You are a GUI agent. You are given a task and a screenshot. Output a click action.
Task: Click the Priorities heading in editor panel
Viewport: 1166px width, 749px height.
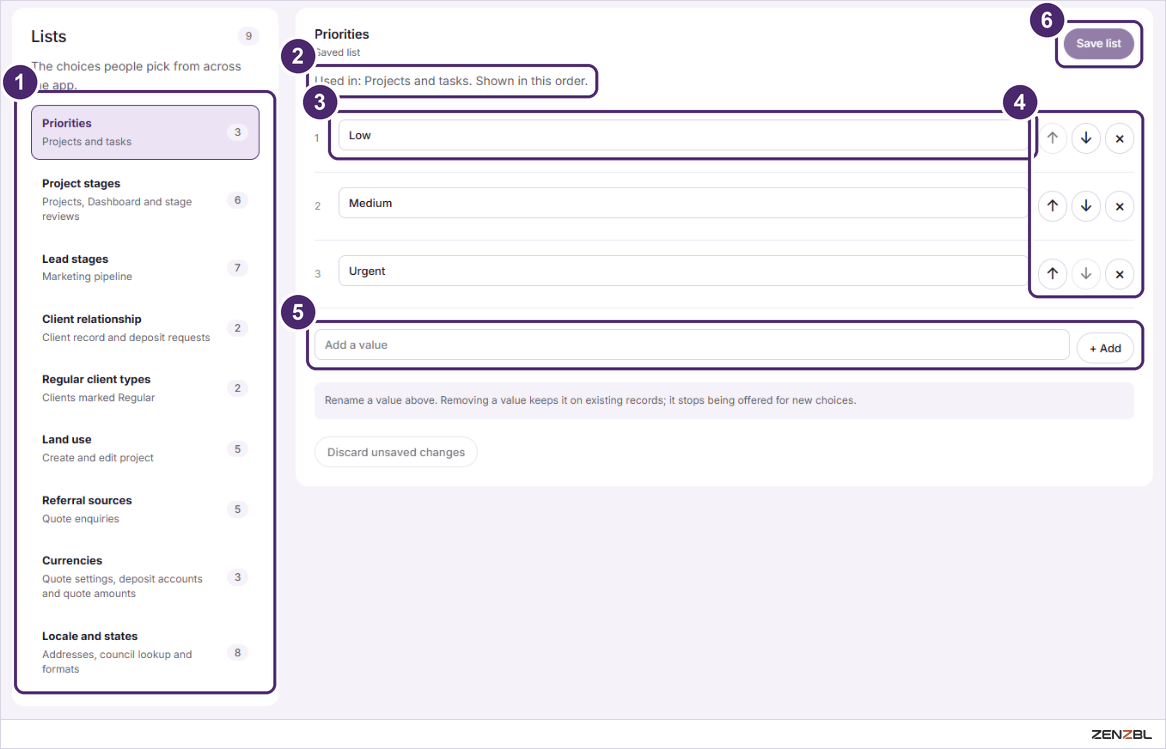(342, 34)
